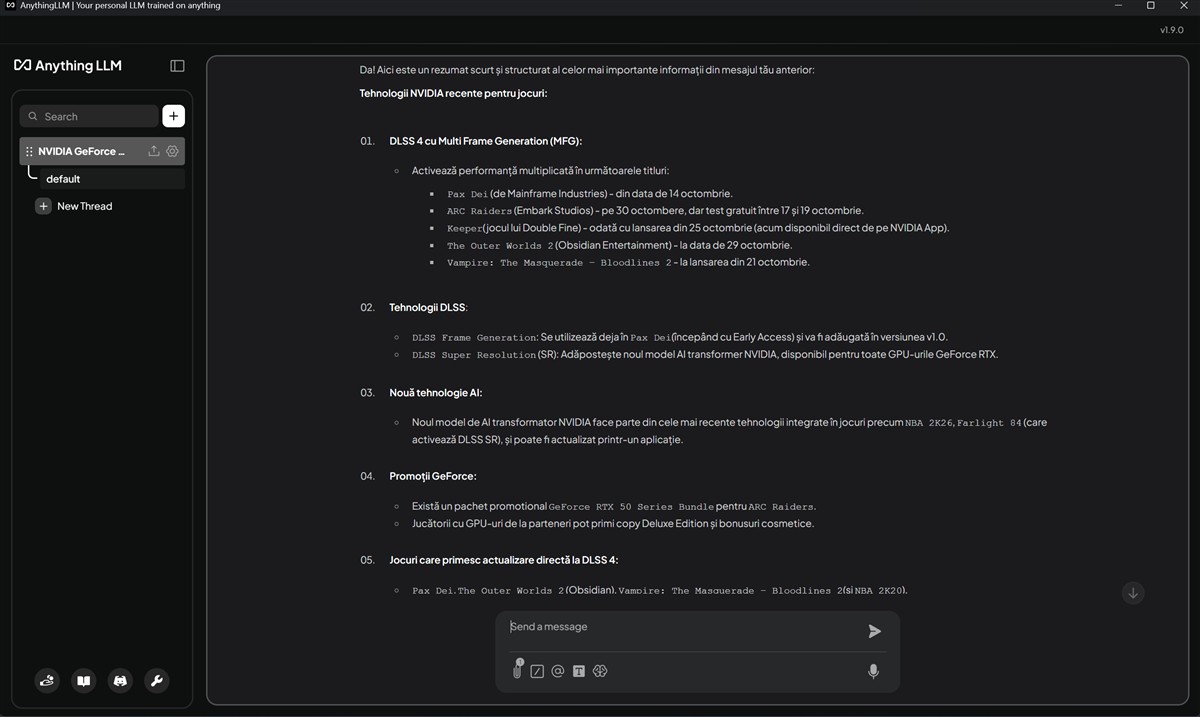The width and height of the screenshot is (1200, 717).
Task: Open slash commands menu
Action: click(537, 671)
